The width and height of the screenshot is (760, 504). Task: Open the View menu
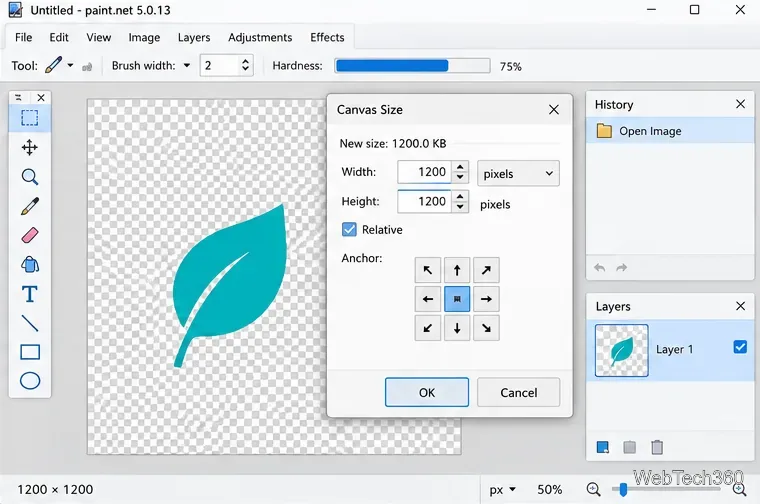98,37
